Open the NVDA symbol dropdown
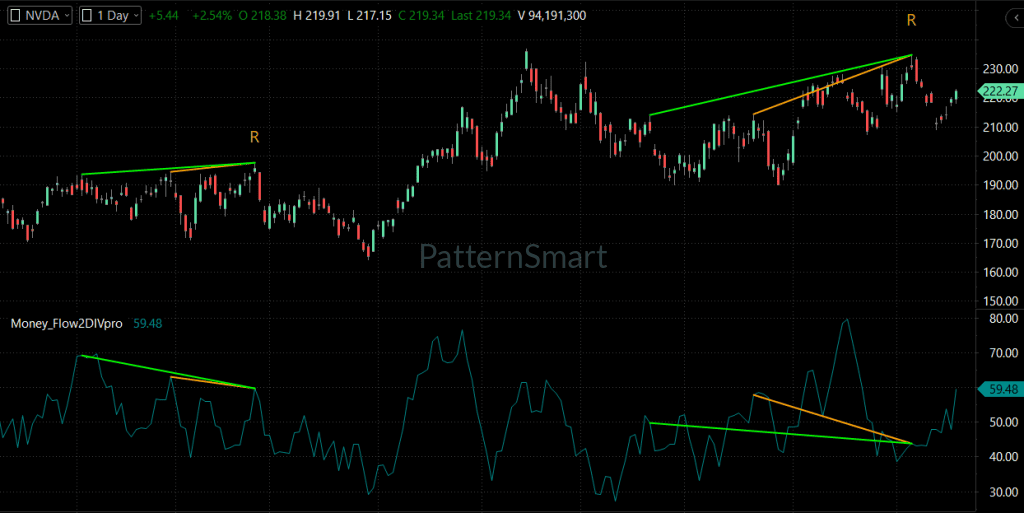 click(39, 16)
